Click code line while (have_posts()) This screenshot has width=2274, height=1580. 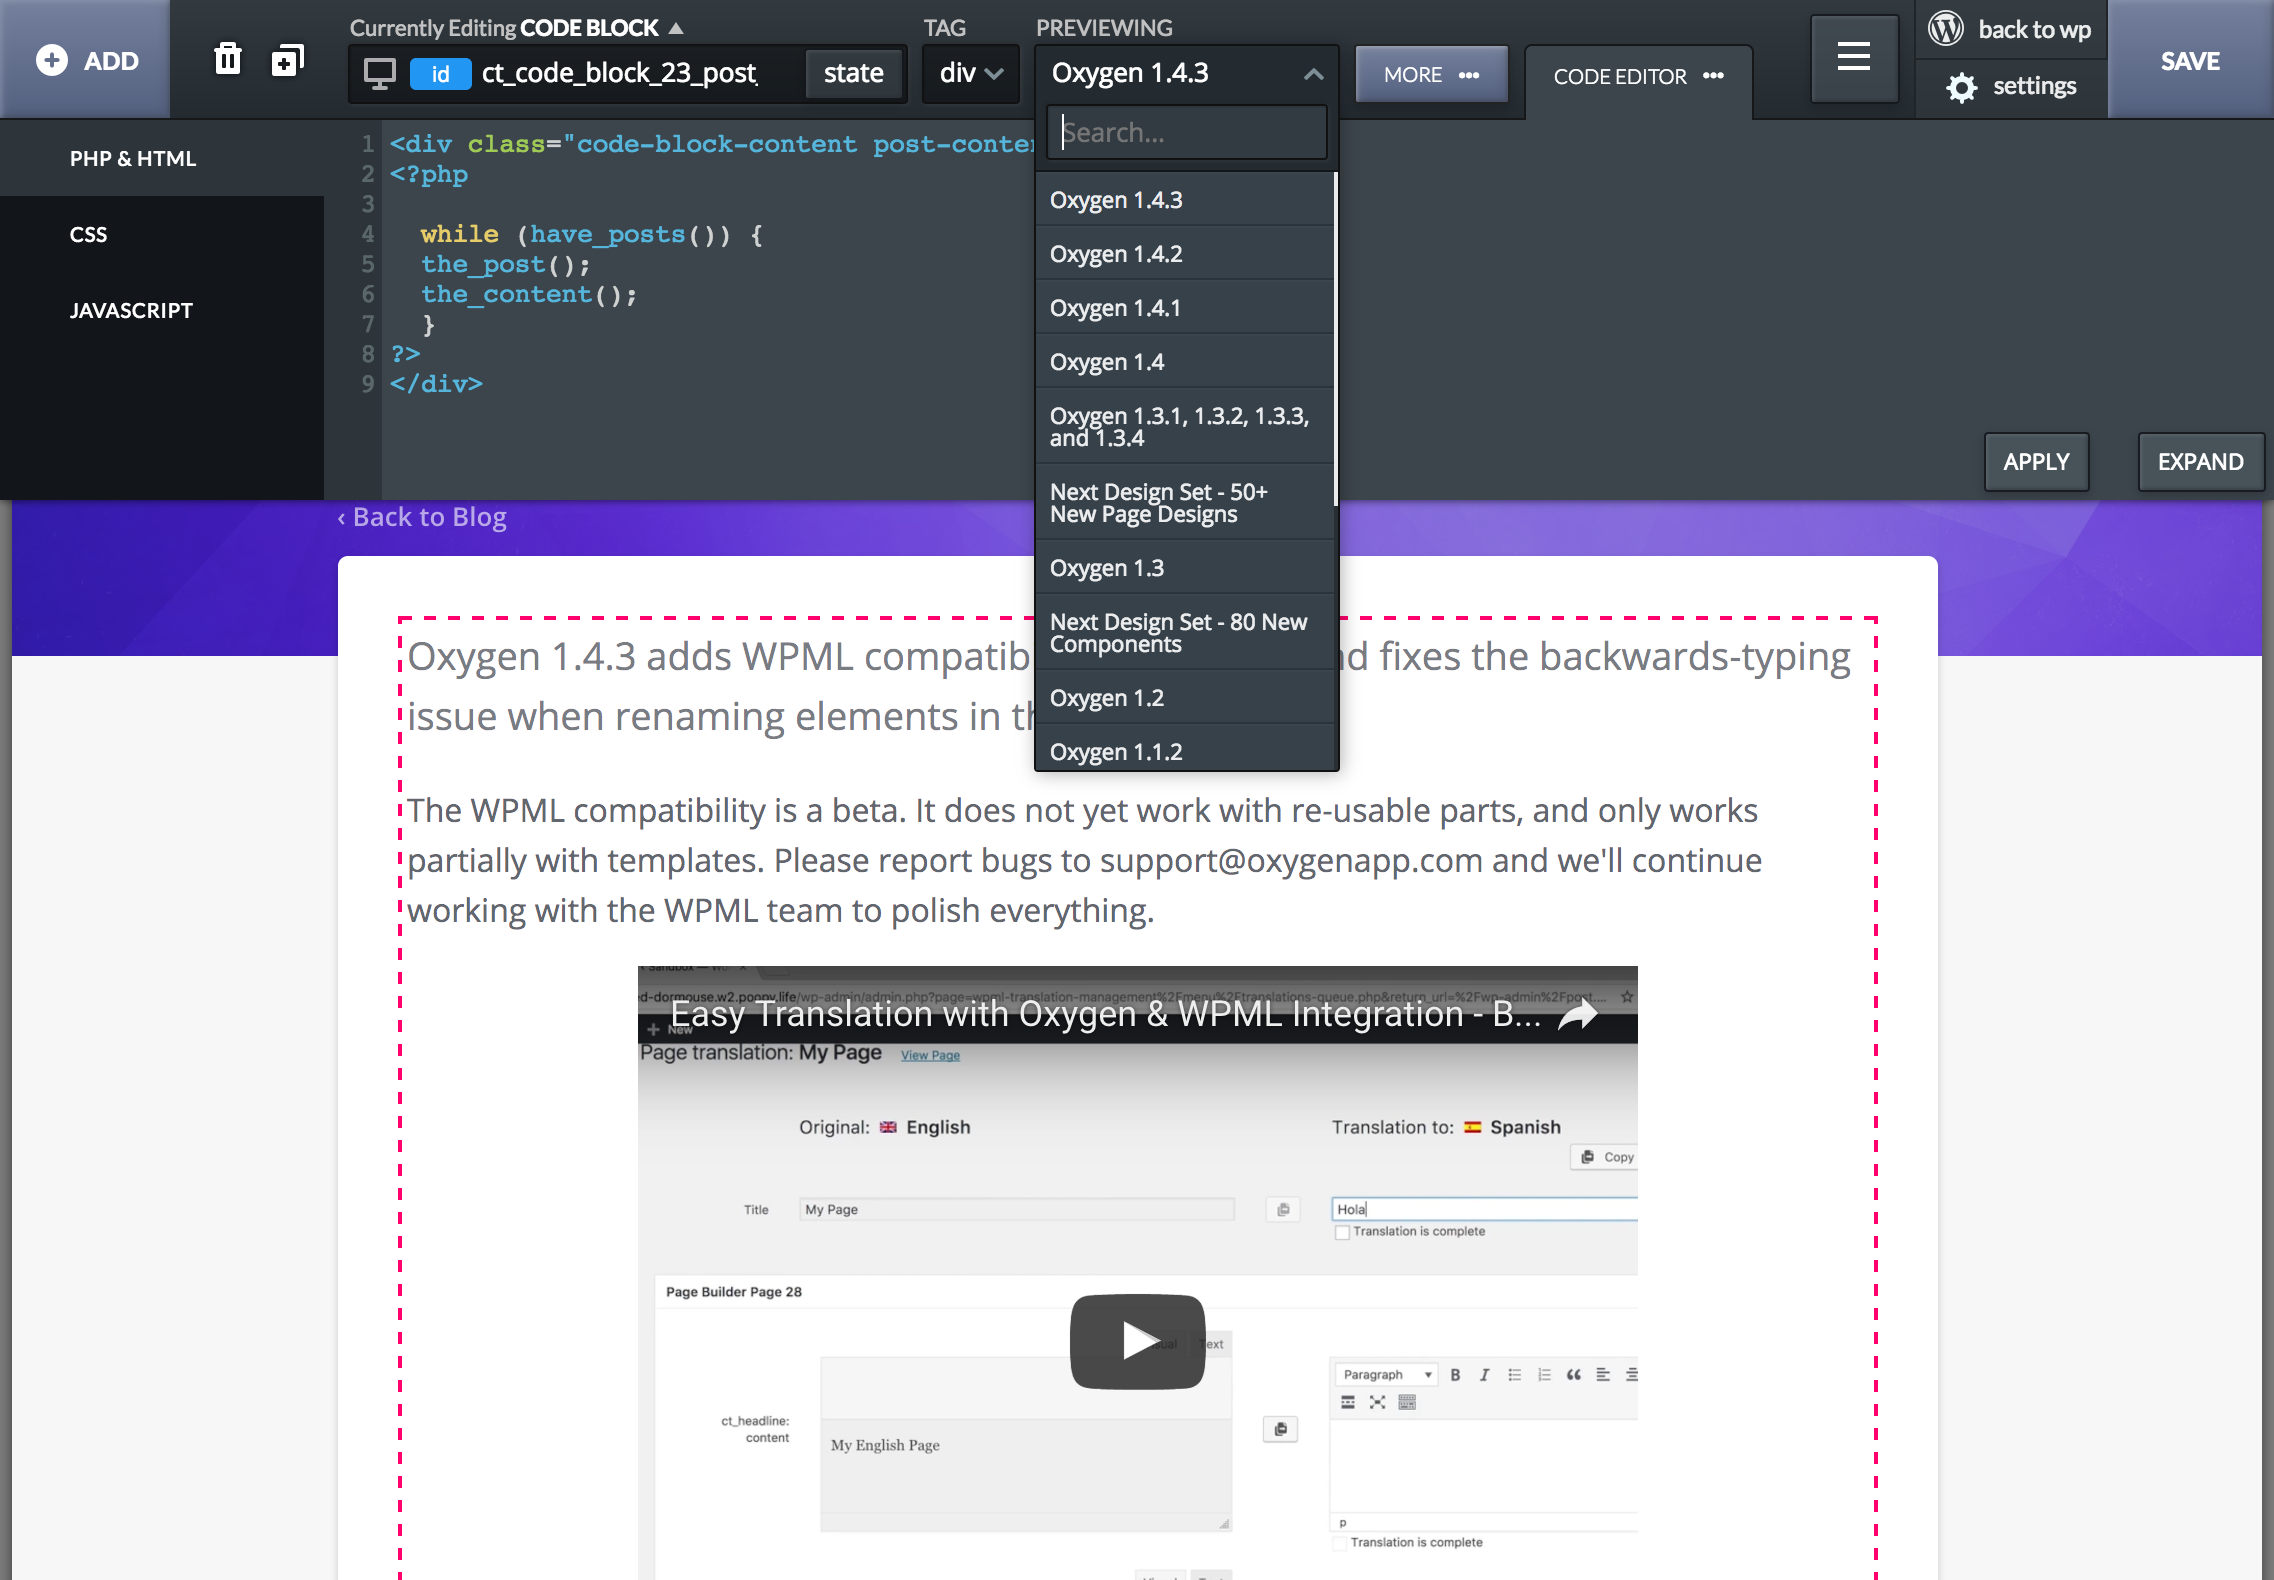point(591,234)
